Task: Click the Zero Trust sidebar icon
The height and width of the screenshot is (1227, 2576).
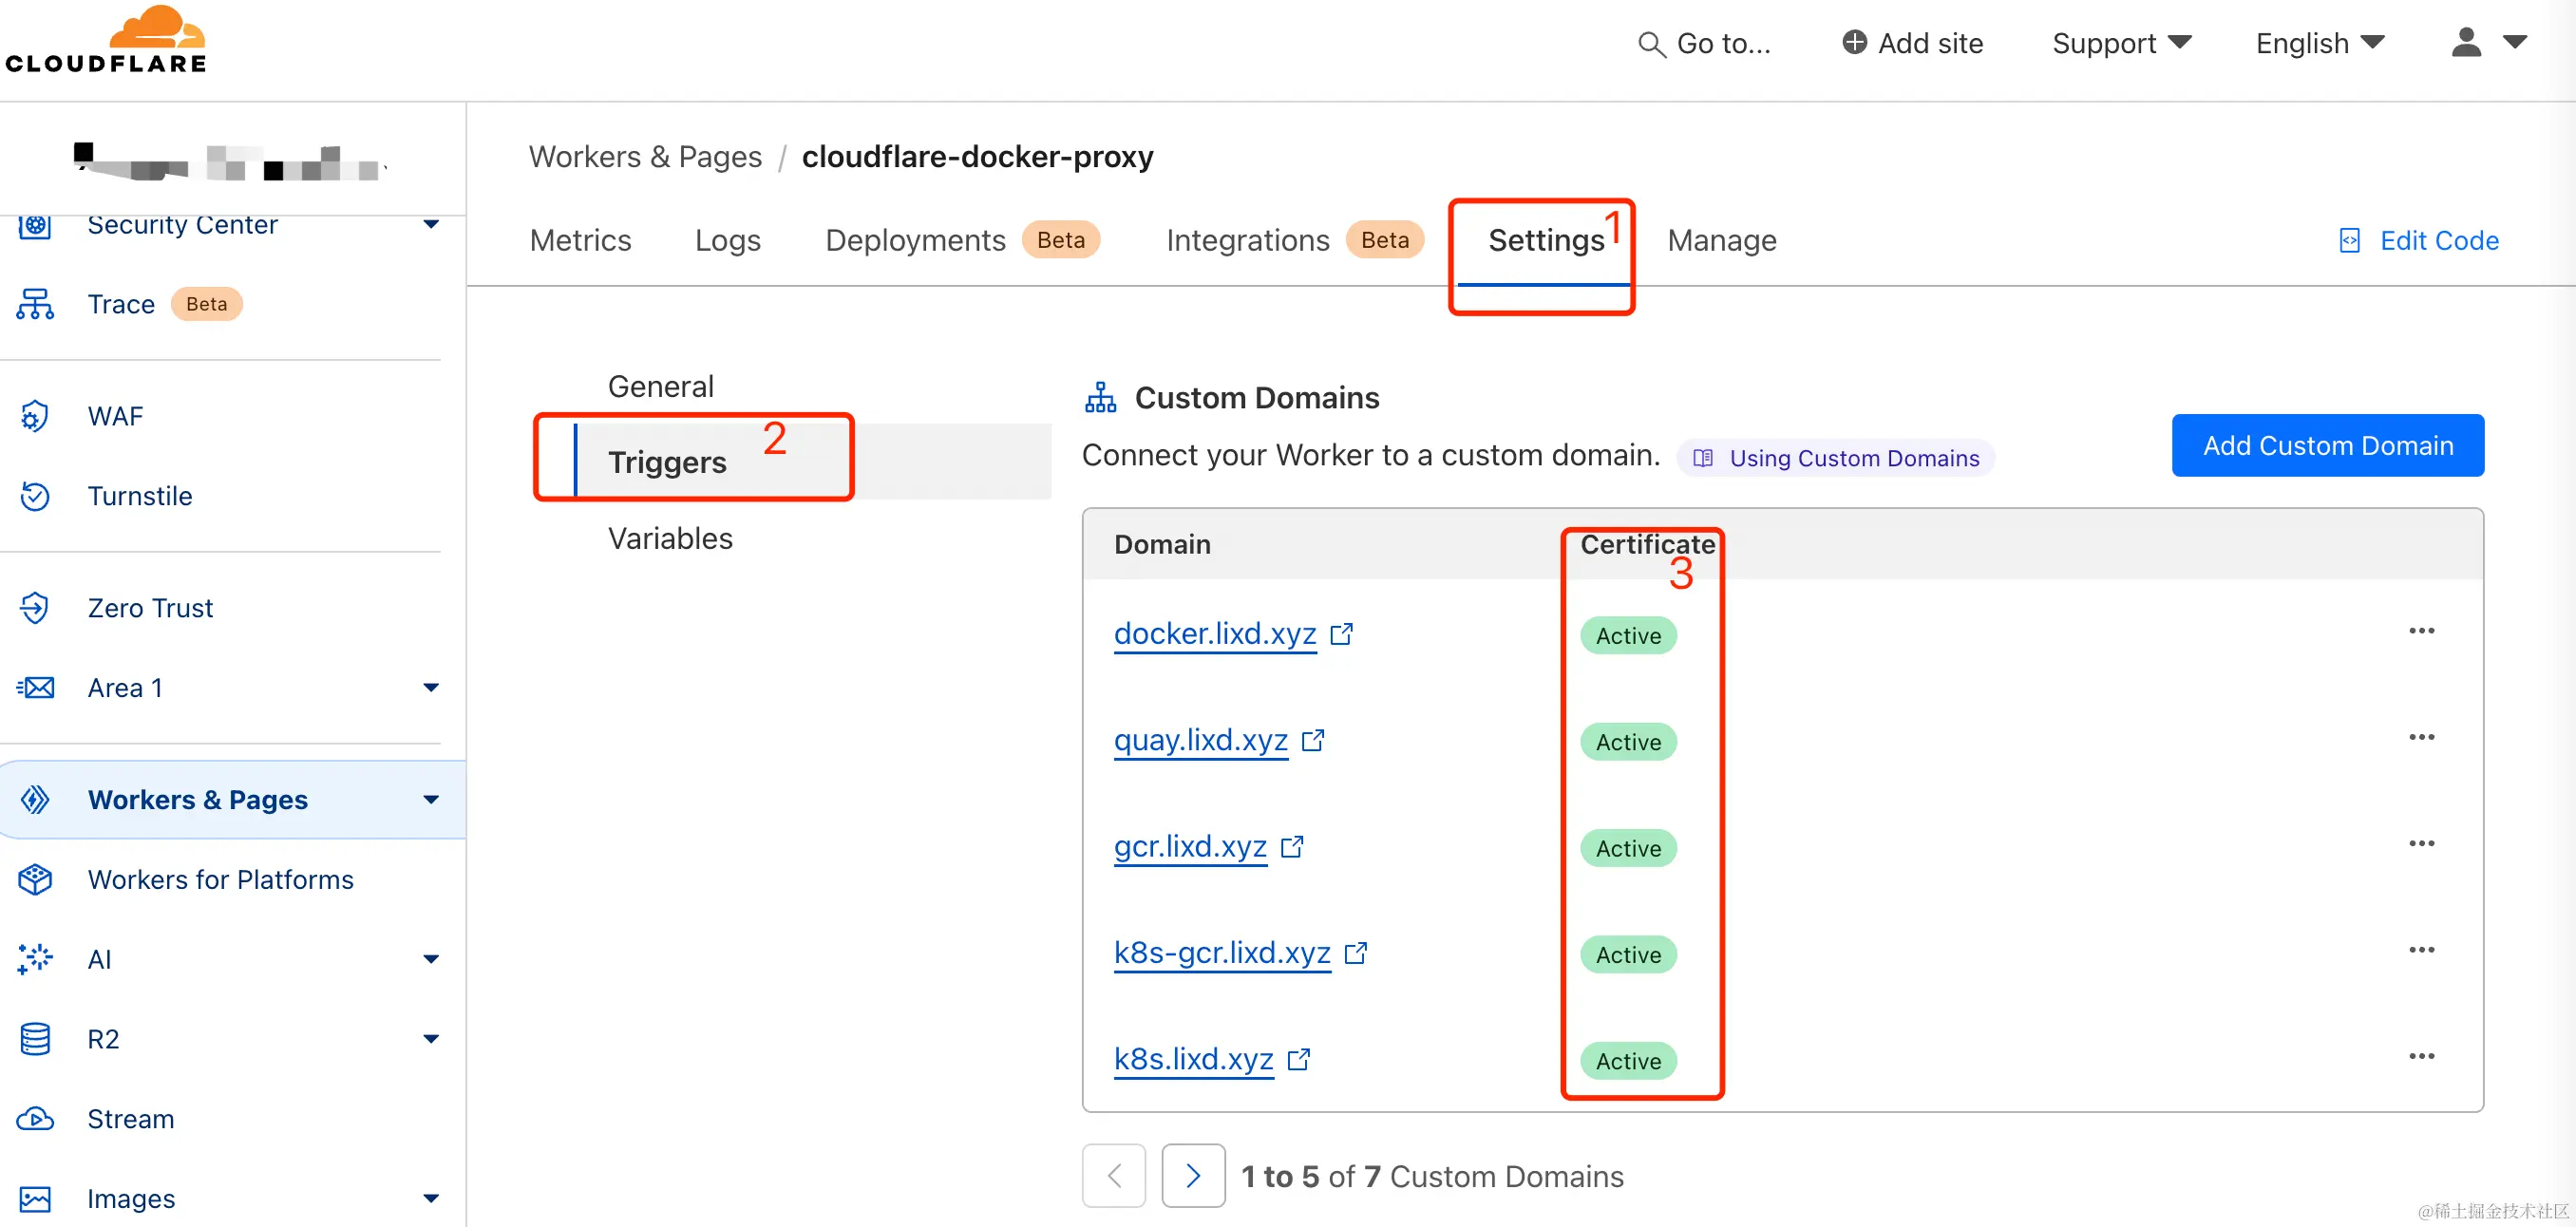Action: coord(35,608)
